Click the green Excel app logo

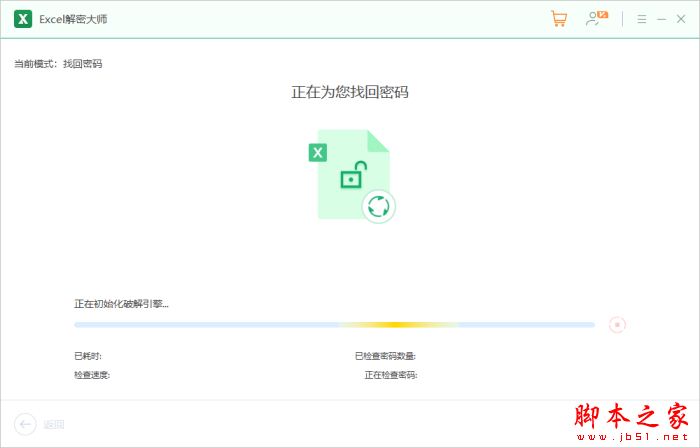pyautogui.click(x=23, y=19)
